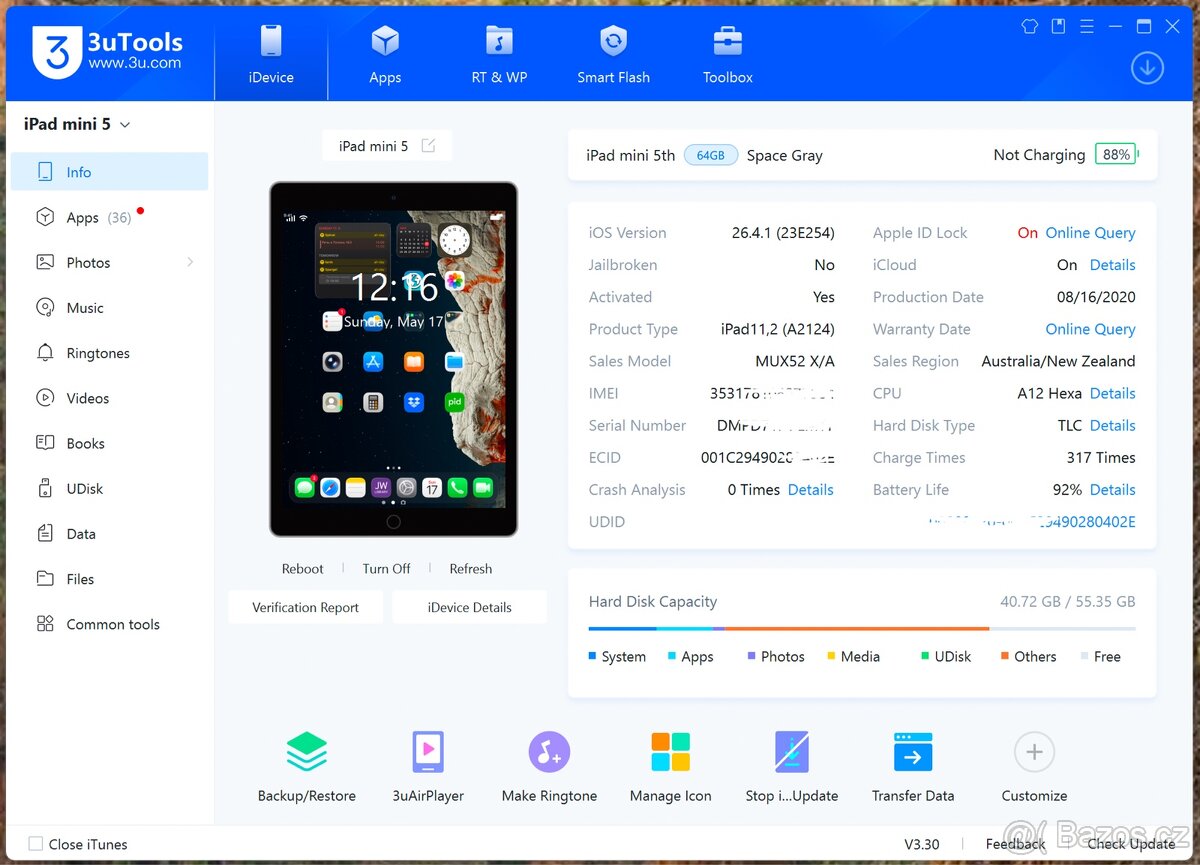Open Battery Life Details link
1200x865 pixels.
[x=1112, y=489]
